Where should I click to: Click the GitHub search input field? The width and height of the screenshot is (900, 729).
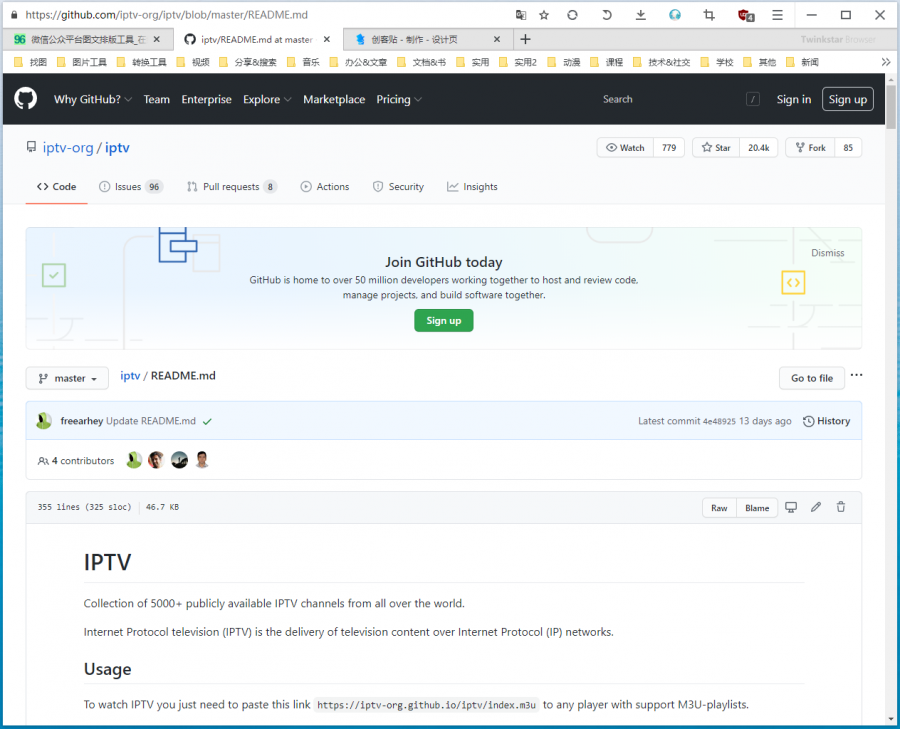pos(670,99)
